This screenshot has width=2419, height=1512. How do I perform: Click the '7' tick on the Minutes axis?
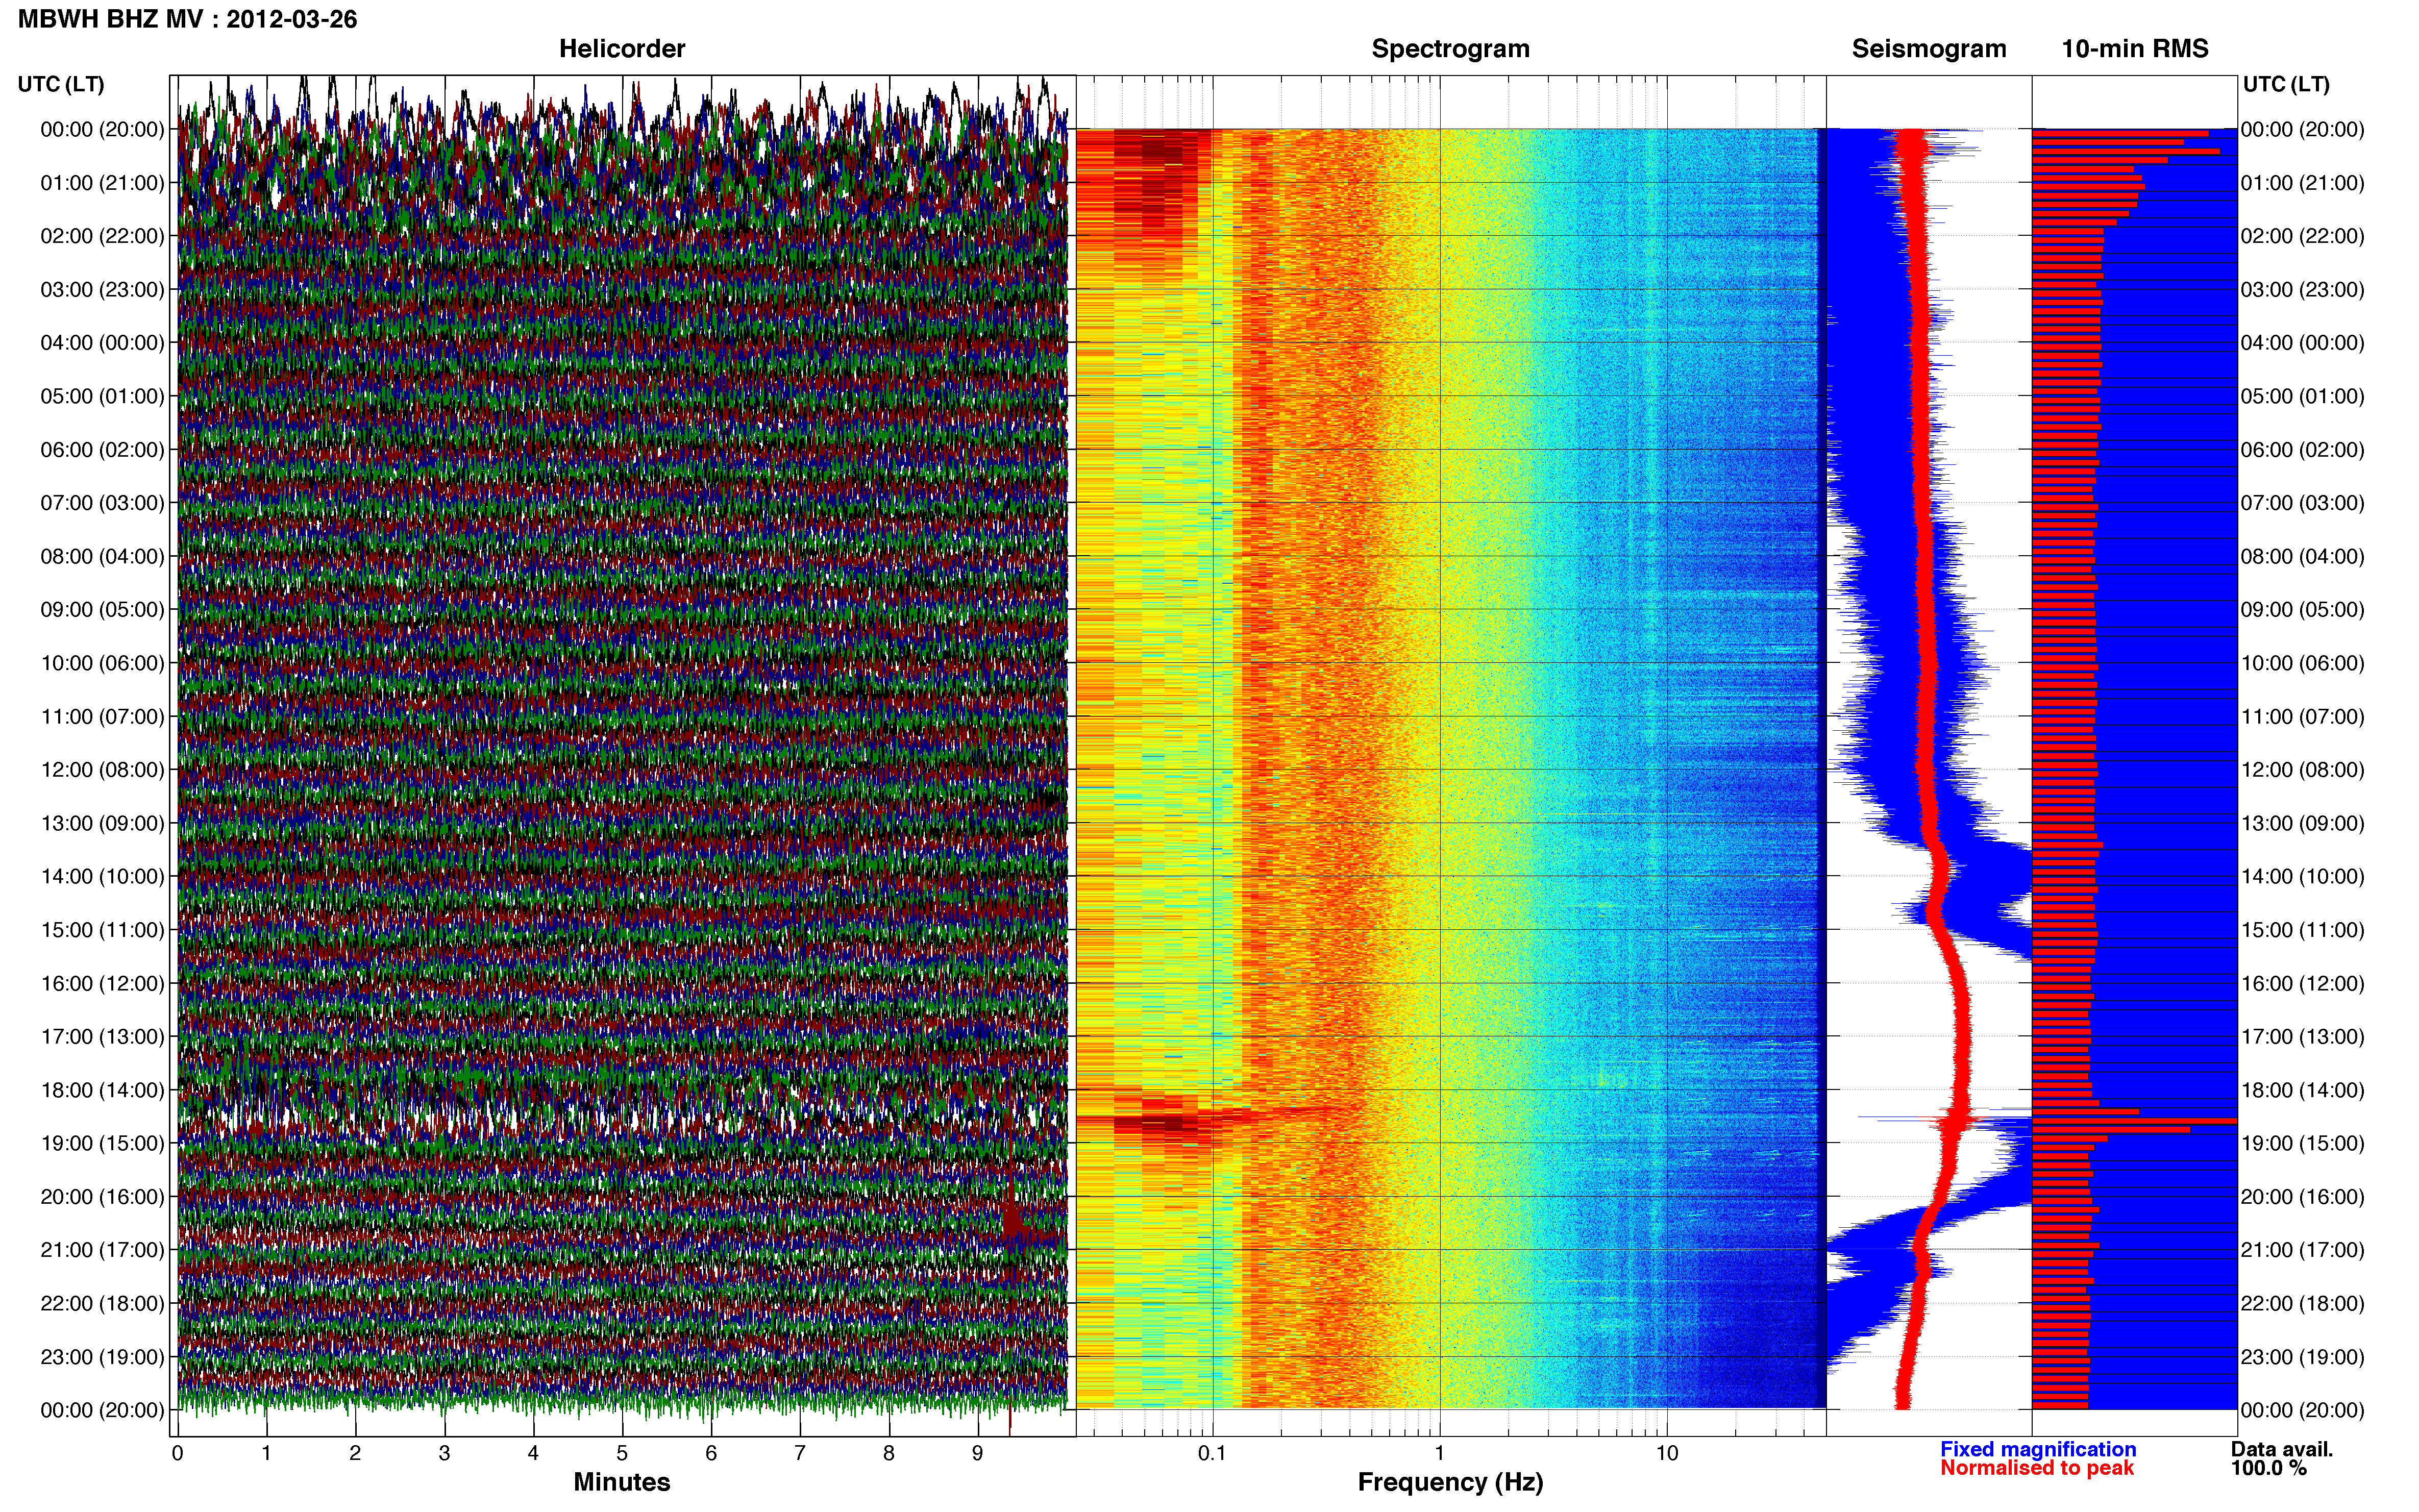tap(800, 1453)
